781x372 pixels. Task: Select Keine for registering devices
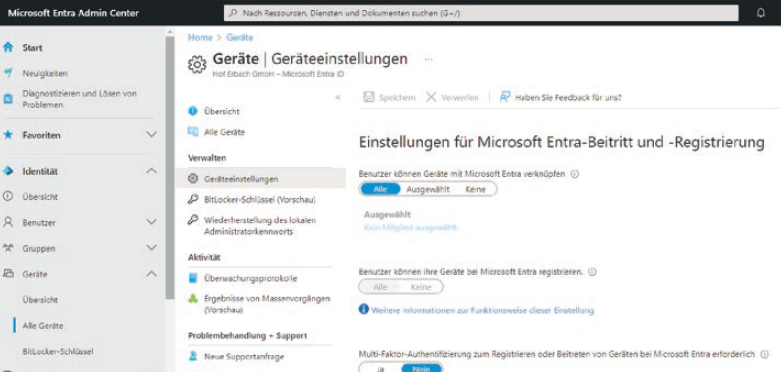(421, 287)
